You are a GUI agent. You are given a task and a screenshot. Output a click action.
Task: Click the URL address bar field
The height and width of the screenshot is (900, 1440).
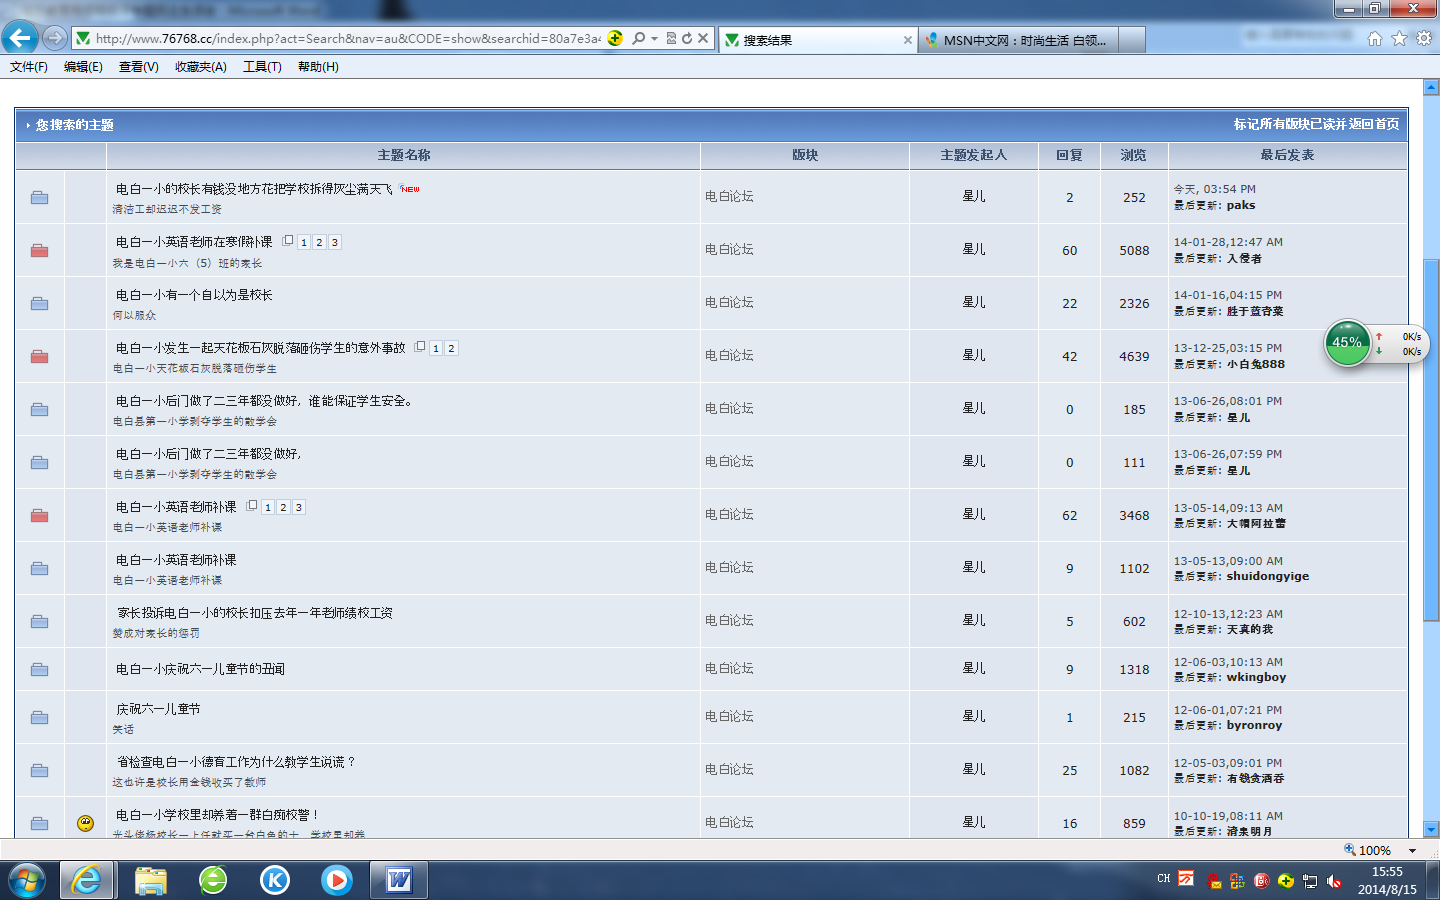(x=348, y=38)
